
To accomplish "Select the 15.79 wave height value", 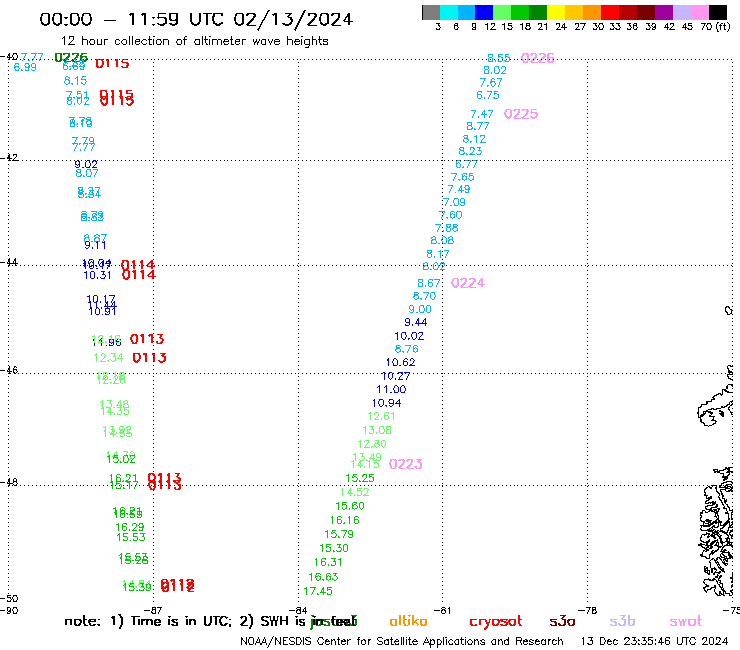I will [x=339, y=534].
